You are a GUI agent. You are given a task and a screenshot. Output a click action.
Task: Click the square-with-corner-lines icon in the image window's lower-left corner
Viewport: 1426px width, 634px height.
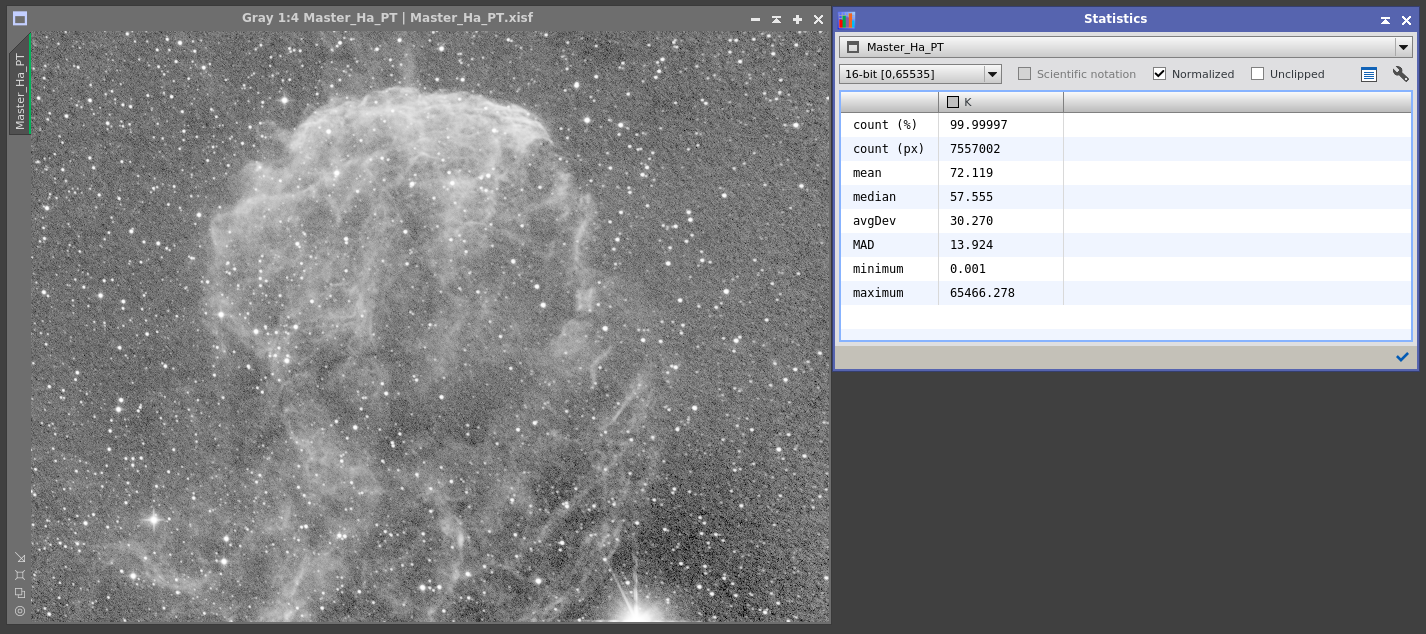(20, 575)
